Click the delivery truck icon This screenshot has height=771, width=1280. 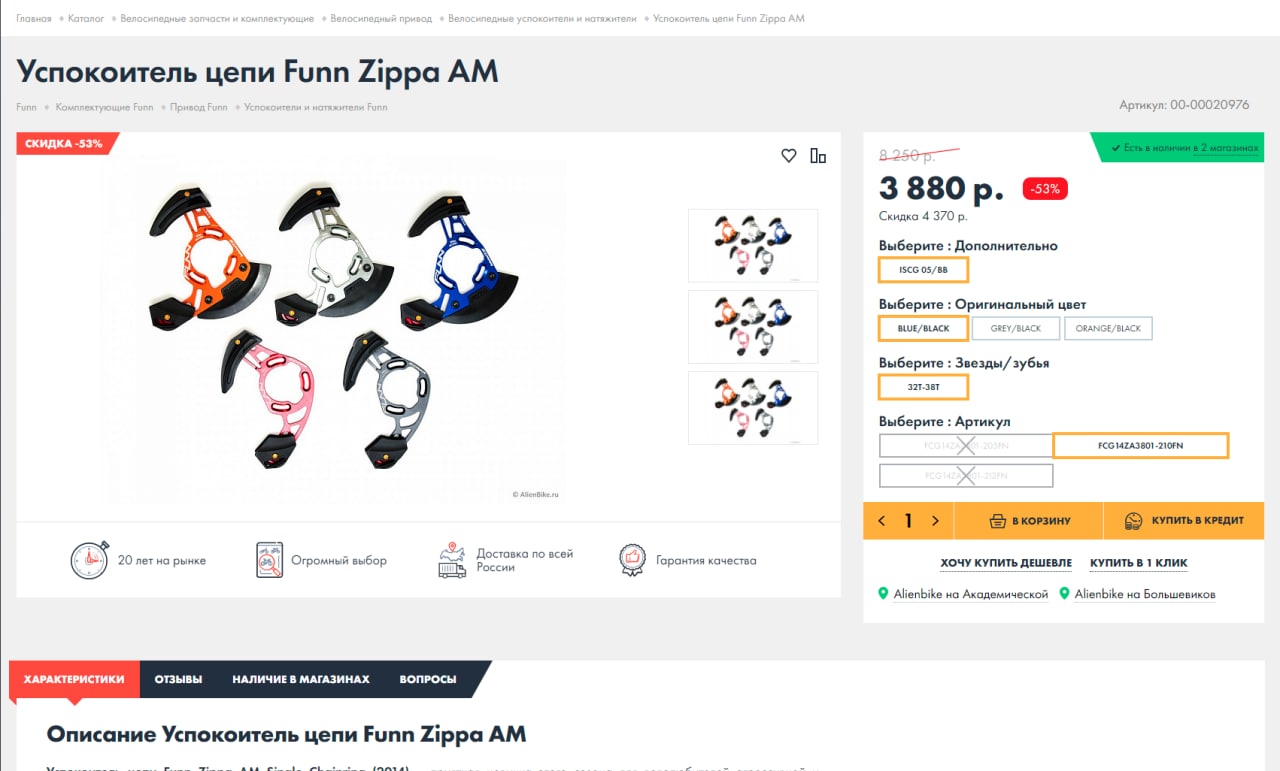pyautogui.click(x=452, y=560)
